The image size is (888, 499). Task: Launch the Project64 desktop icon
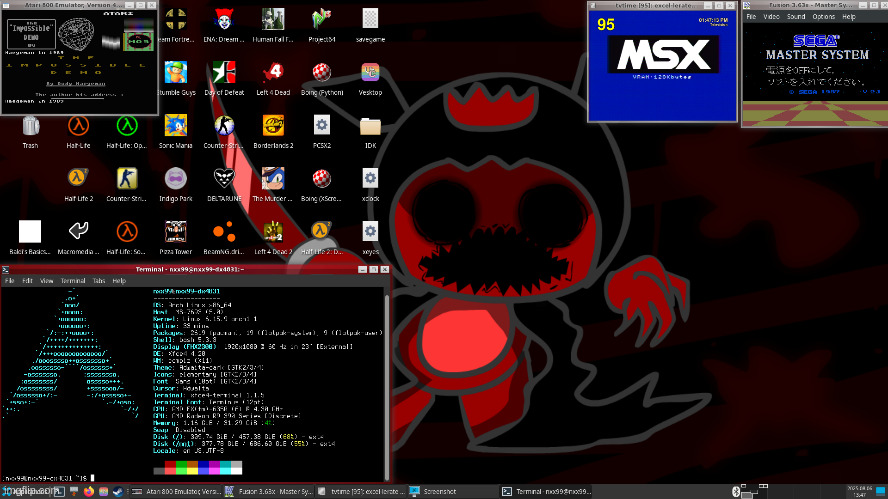coord(322,19)
